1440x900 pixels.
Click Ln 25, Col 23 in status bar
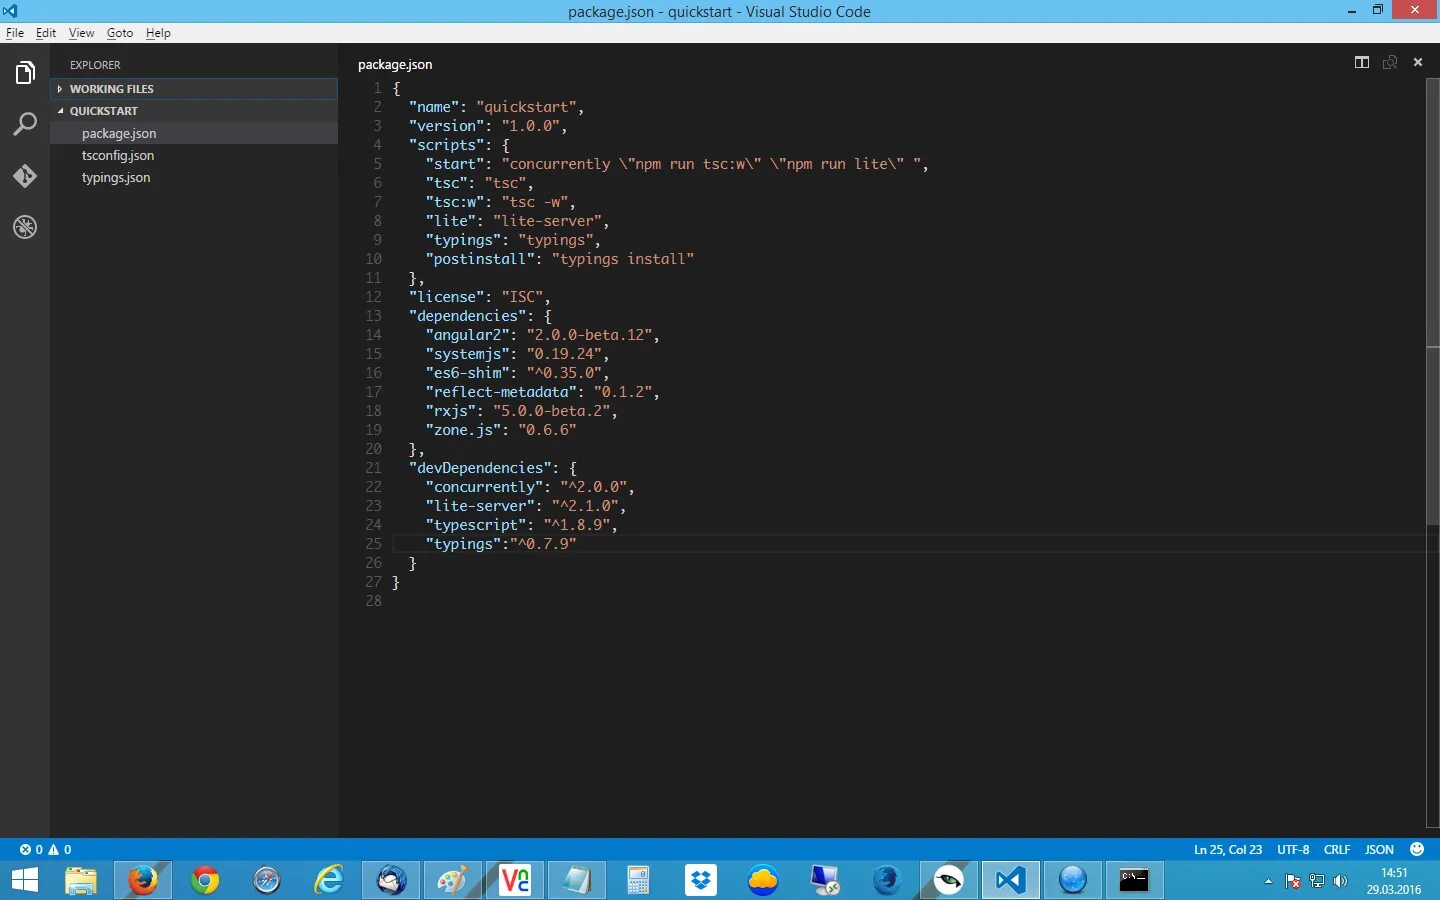[x=1228, y=849]
